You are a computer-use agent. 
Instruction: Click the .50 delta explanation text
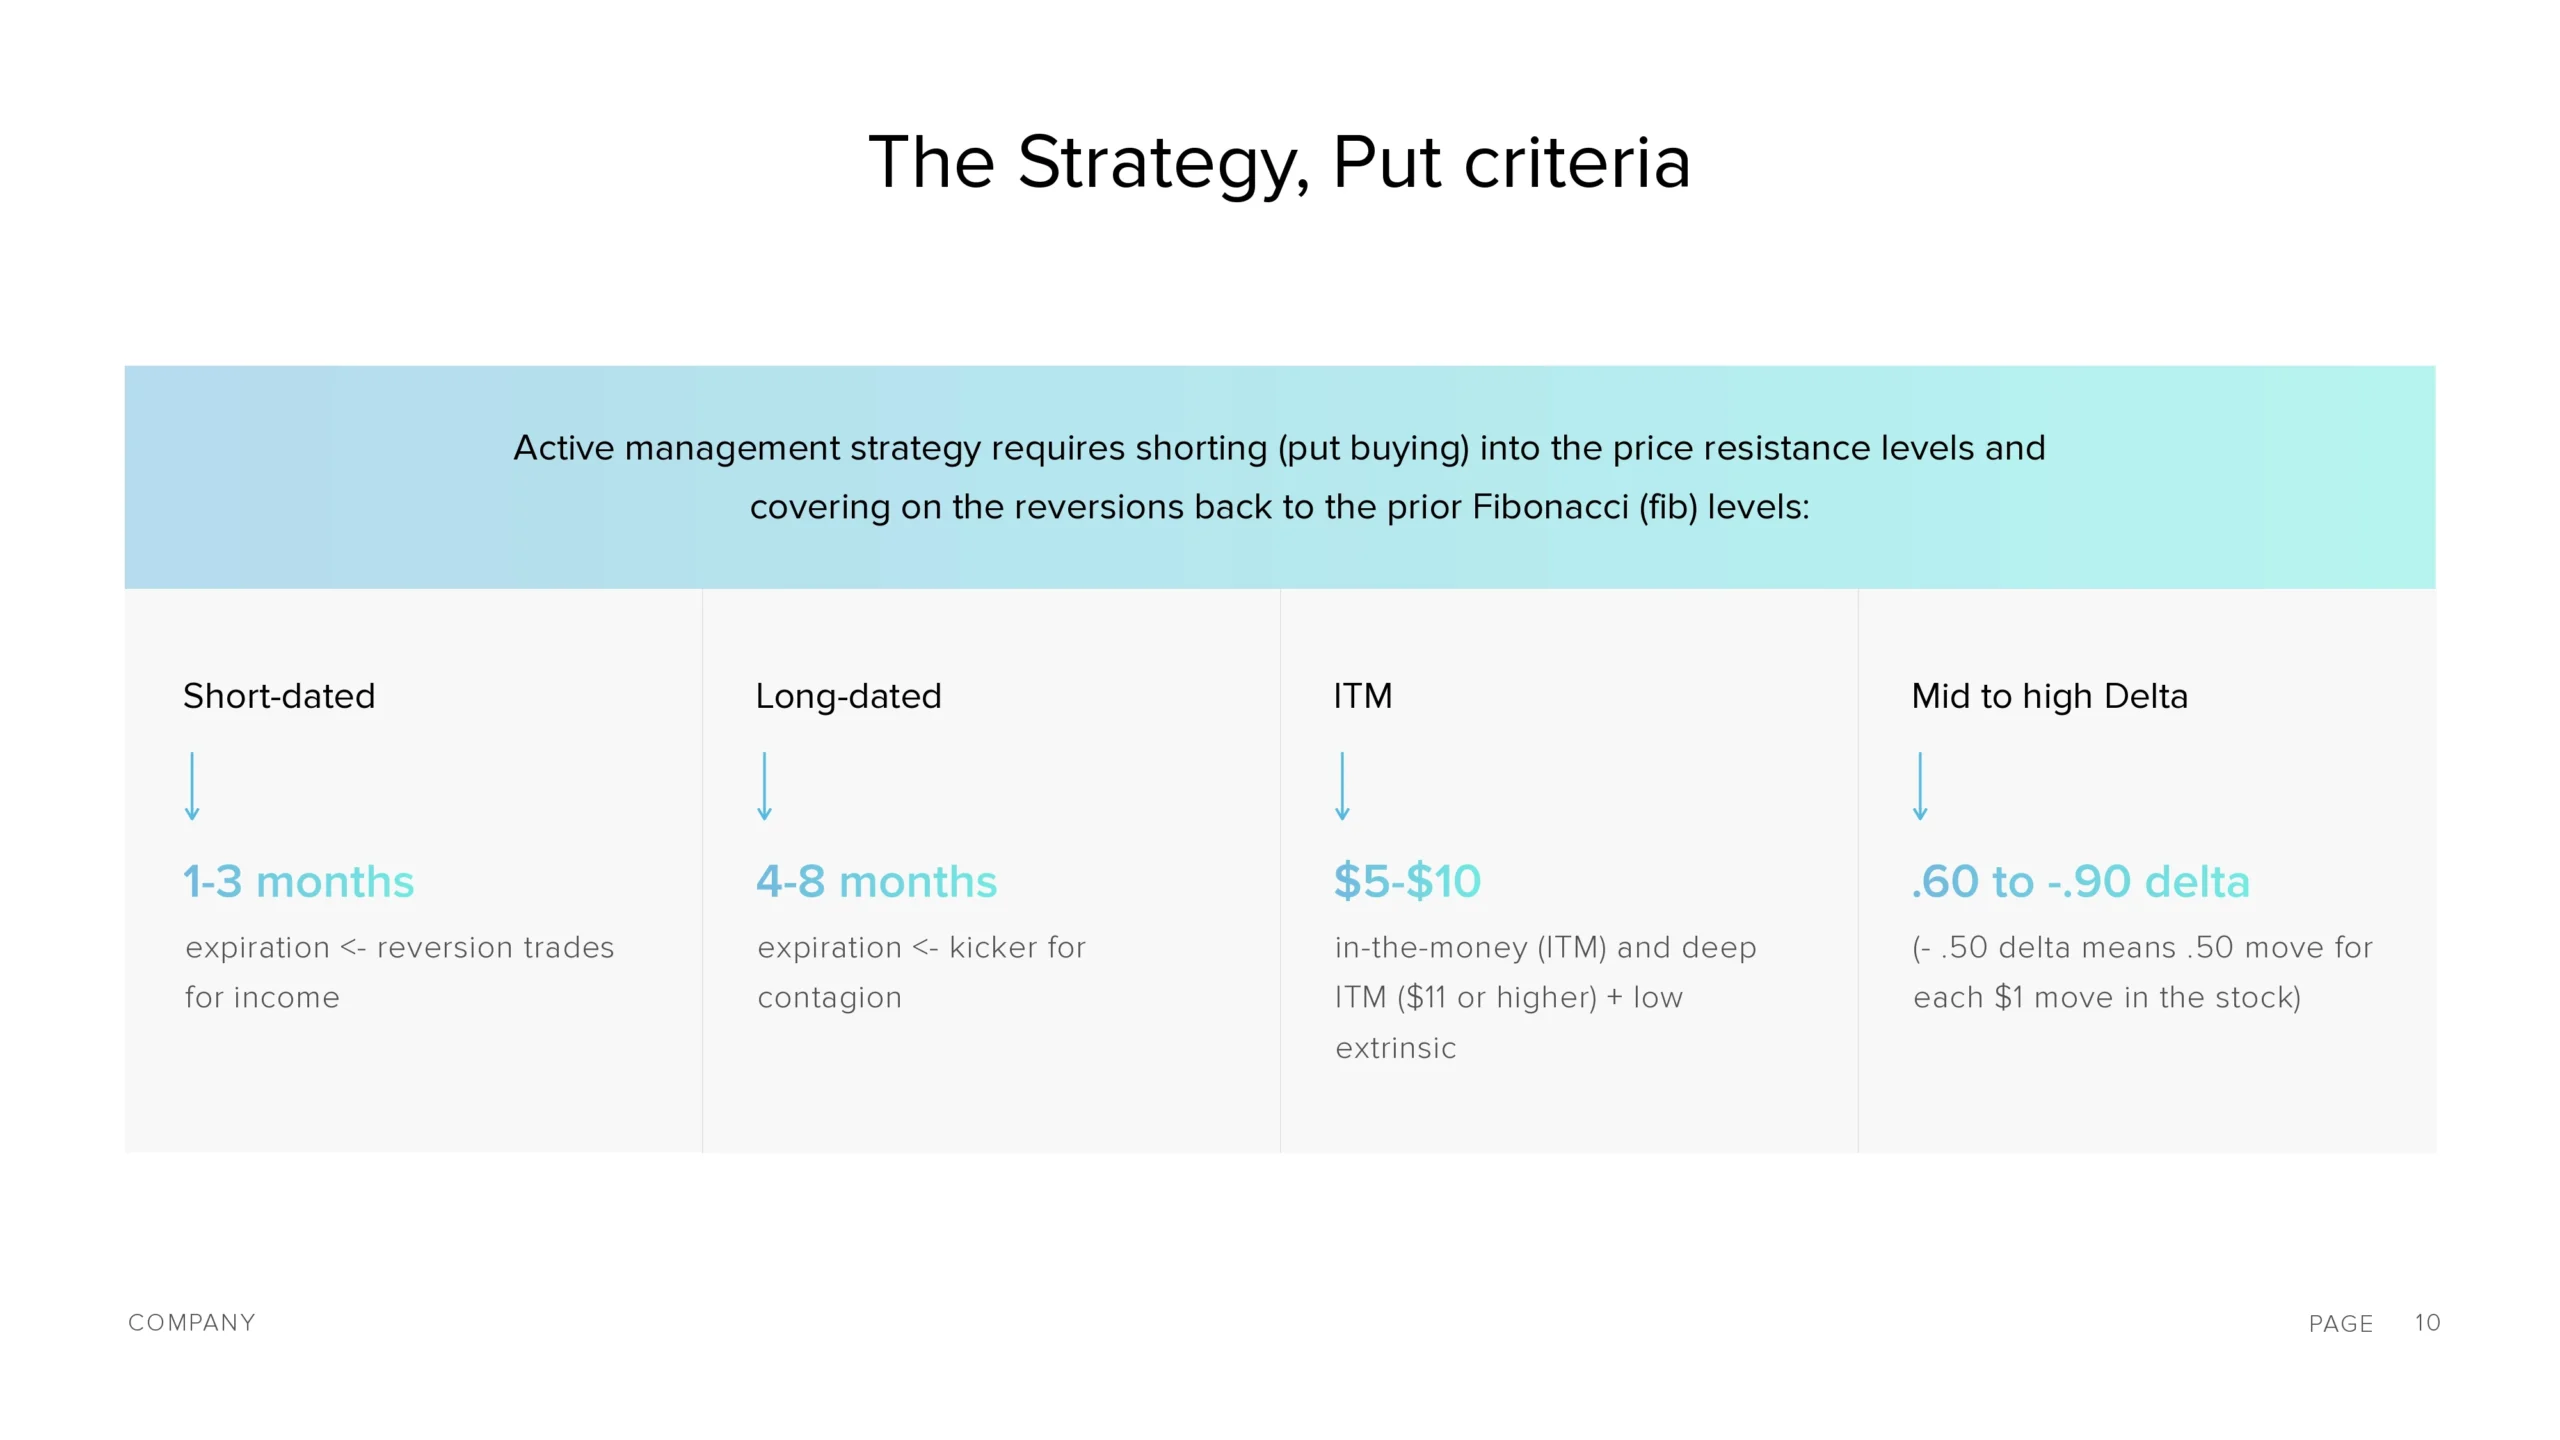coord(2142,972)
